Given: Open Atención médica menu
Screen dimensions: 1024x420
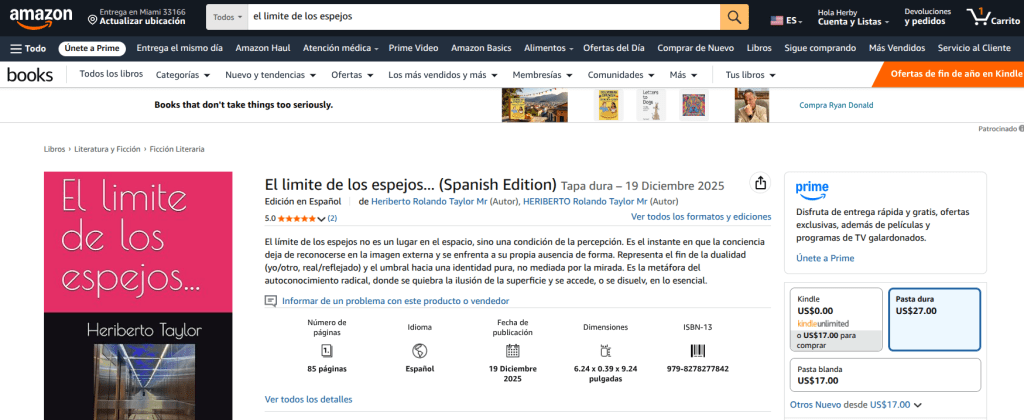Looking at the screenshot, I should tap(340, 48).
